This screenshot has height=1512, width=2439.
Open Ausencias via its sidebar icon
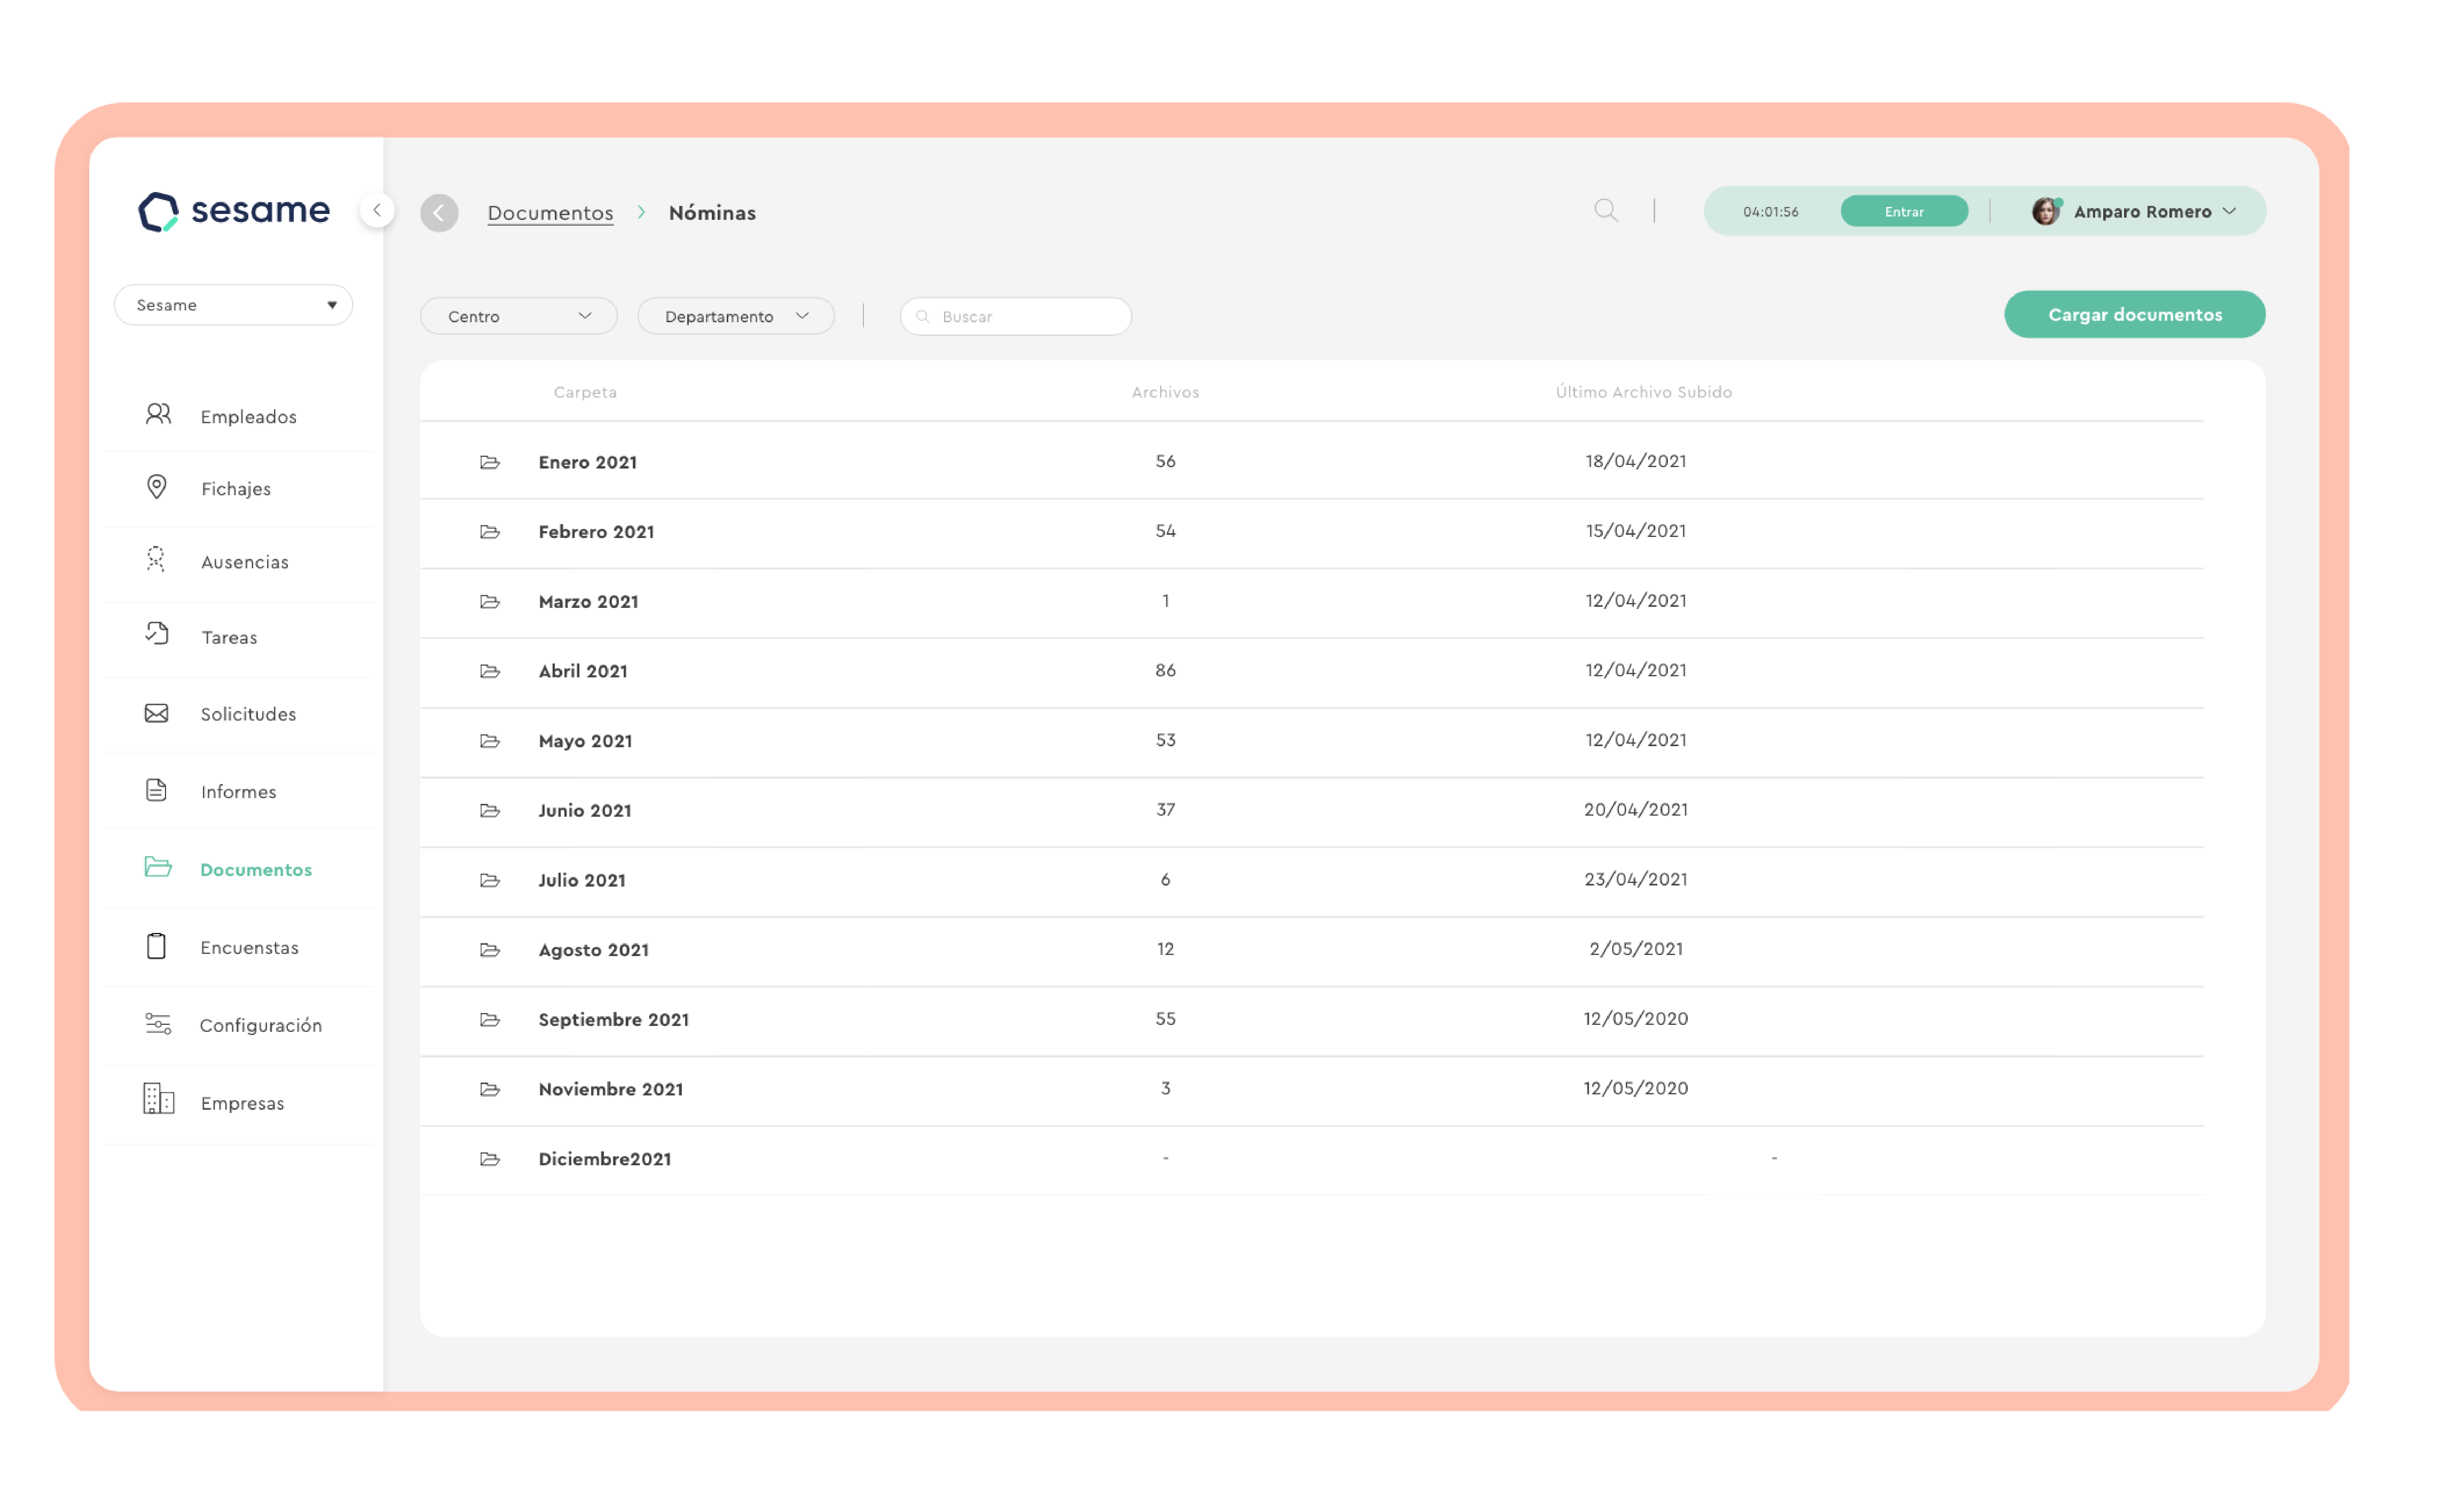point(156,559)
